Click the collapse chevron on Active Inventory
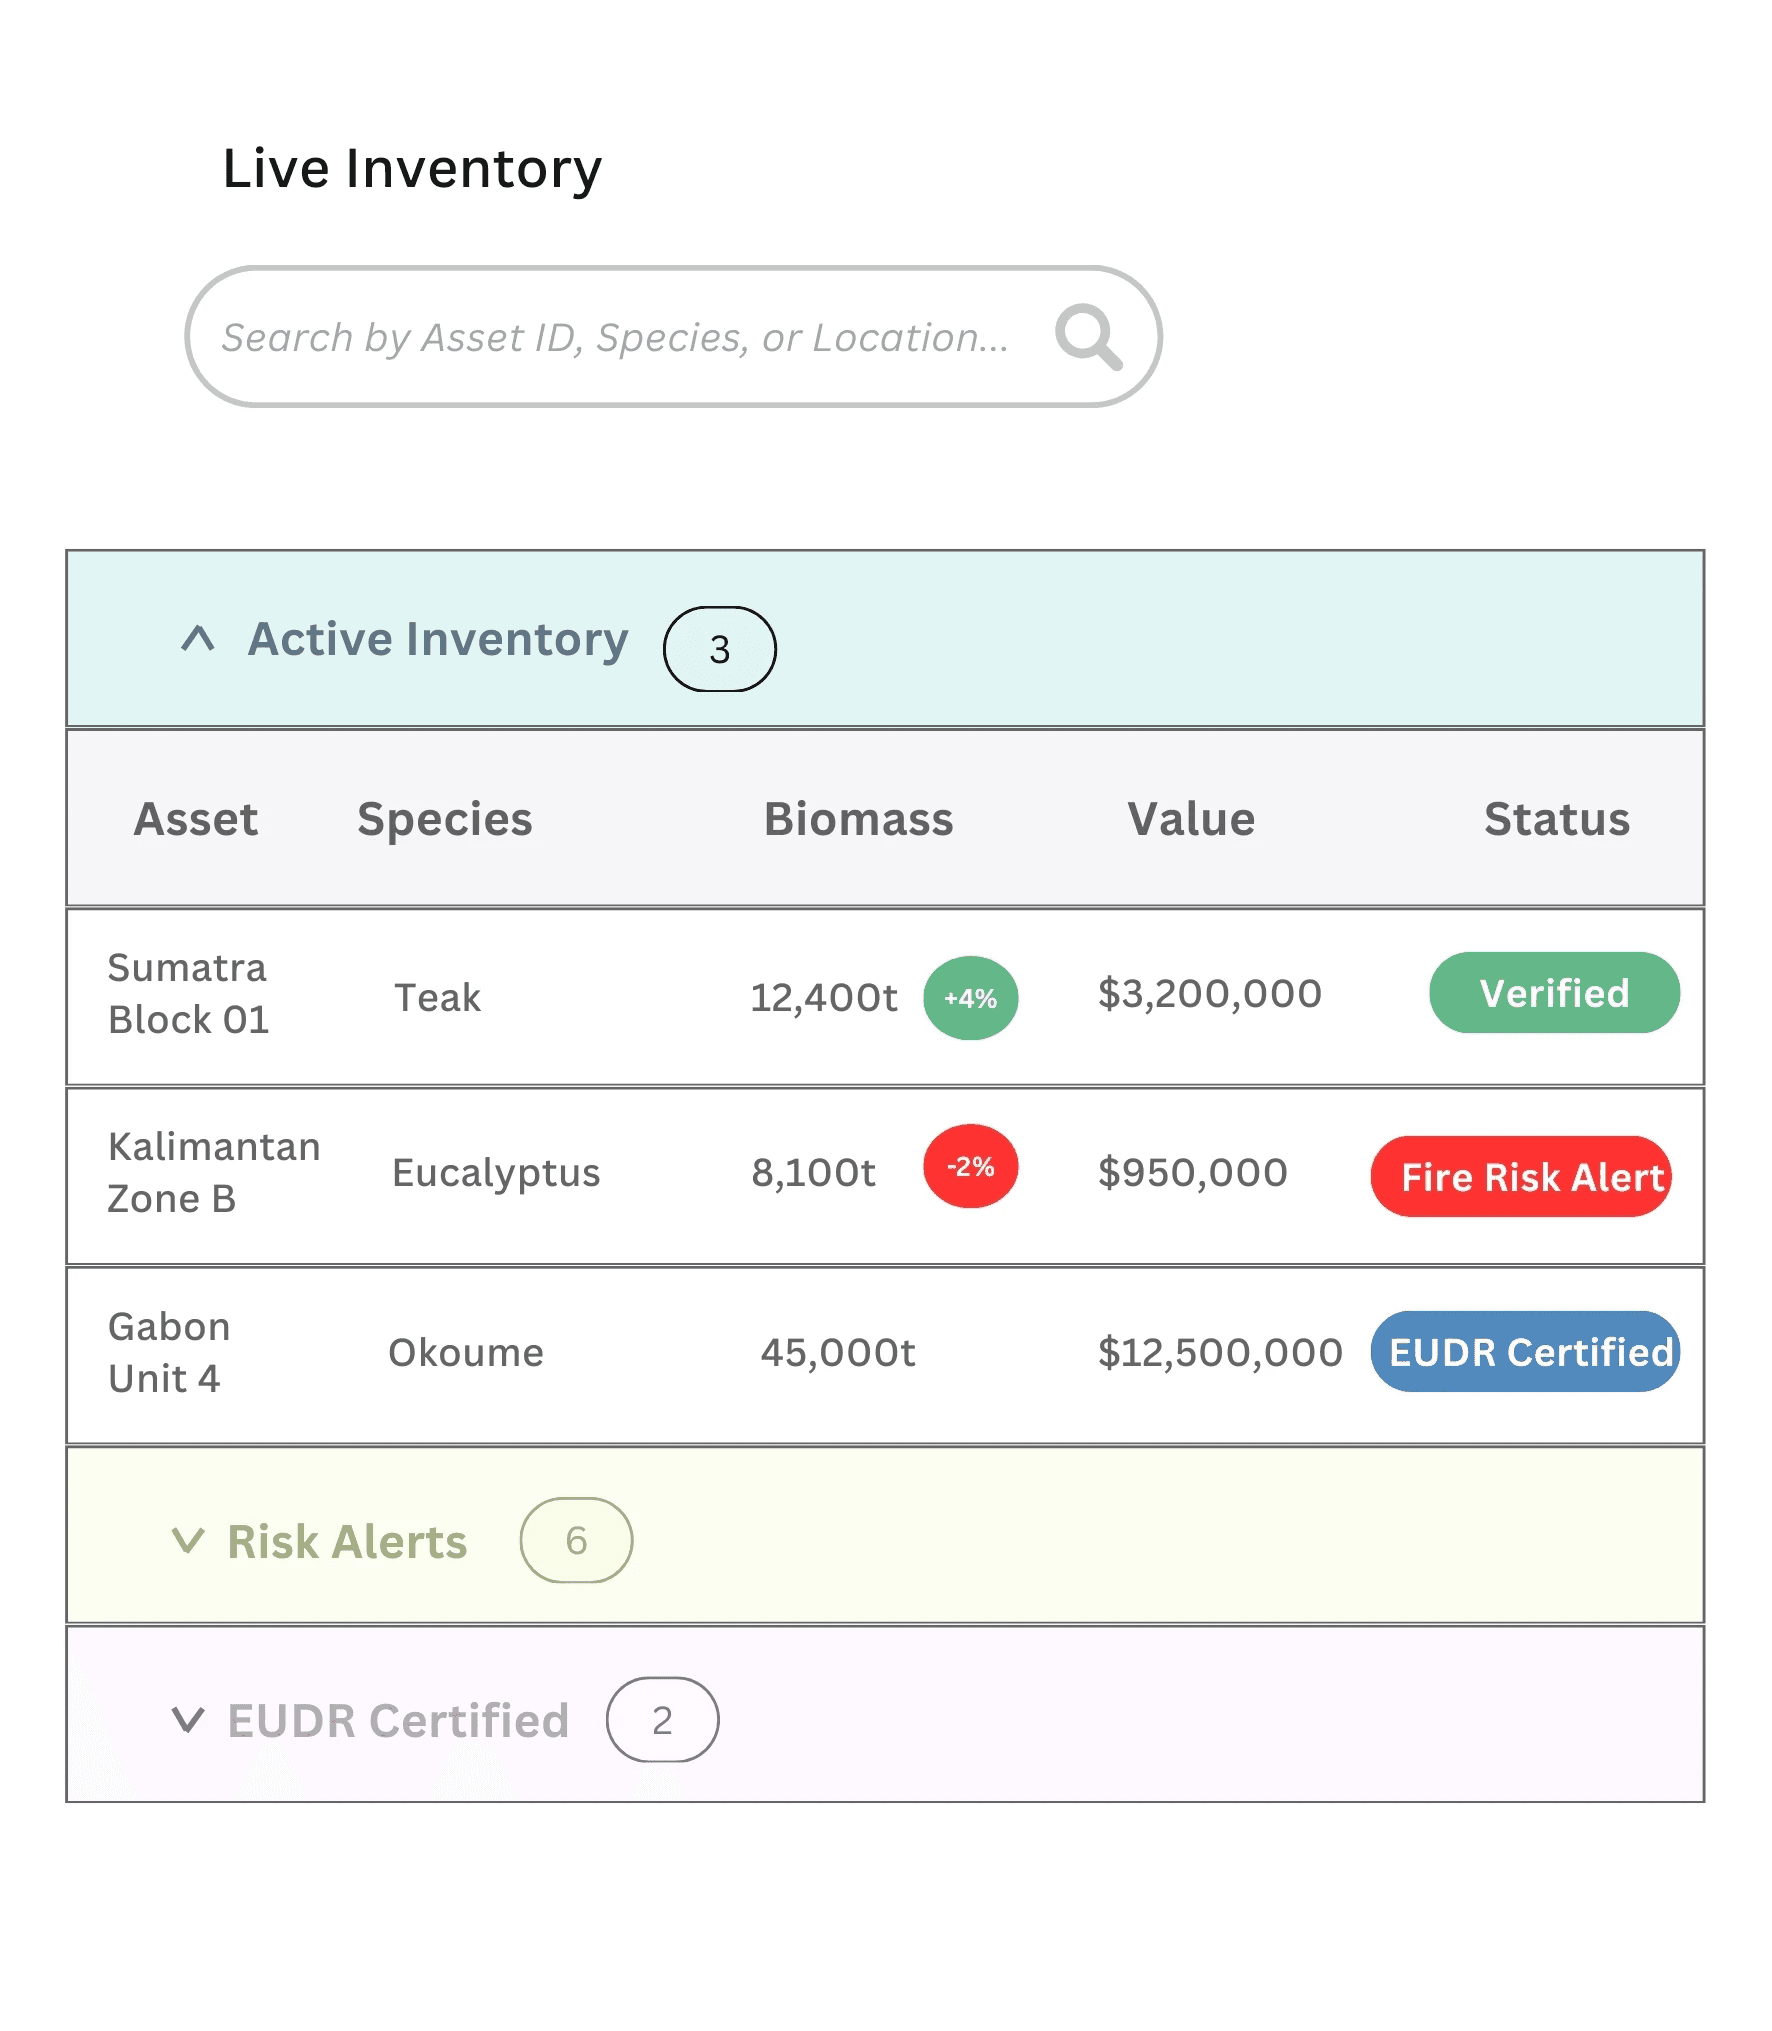Image resolution: width=1772 pixels, height=2031 pixels. (x=198, y=640)
